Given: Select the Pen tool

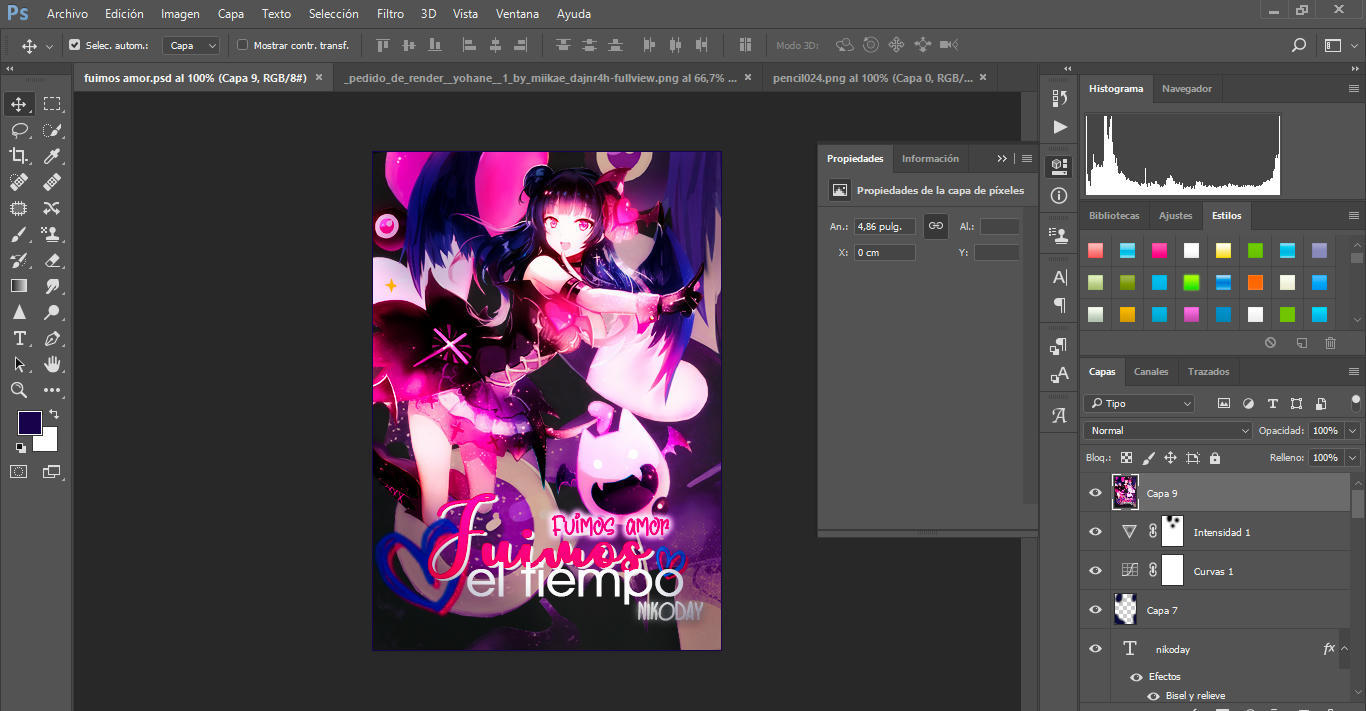Looking at the screenshot, I should coord(52,338).
